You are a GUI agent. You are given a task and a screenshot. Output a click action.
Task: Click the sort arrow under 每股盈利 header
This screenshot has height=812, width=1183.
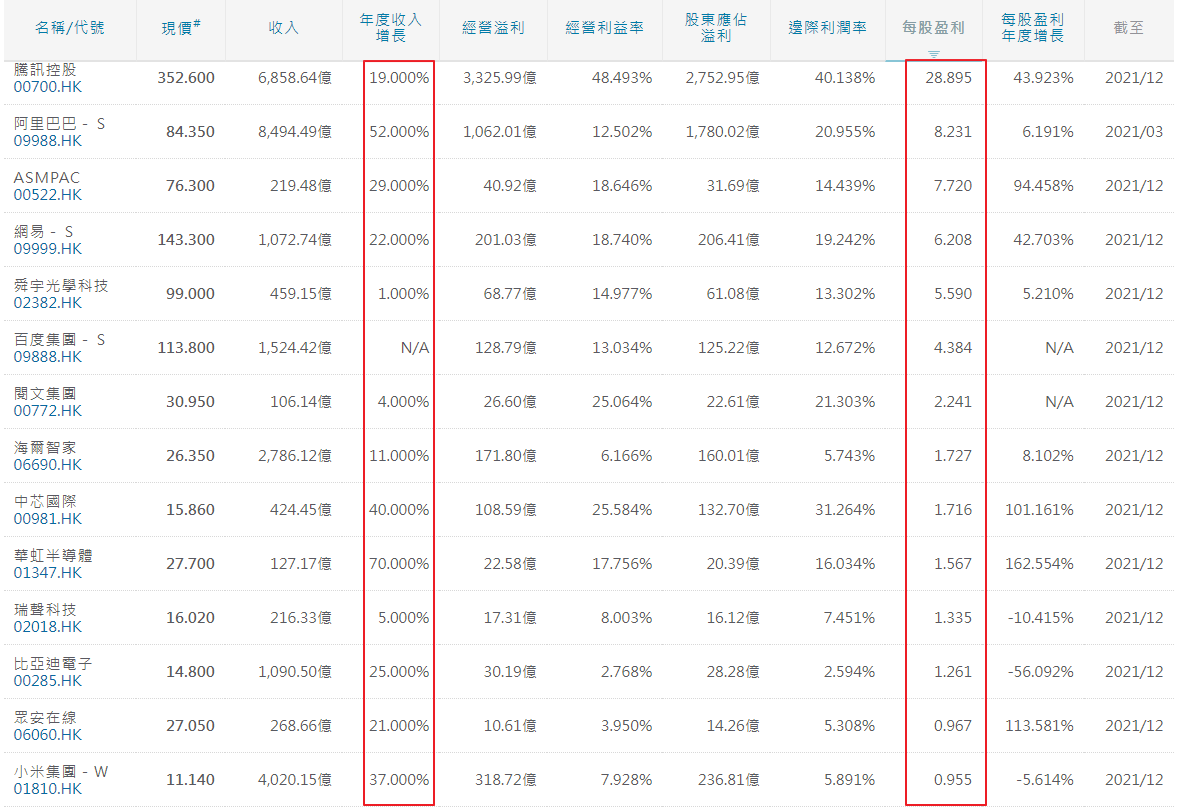[934, 54]
